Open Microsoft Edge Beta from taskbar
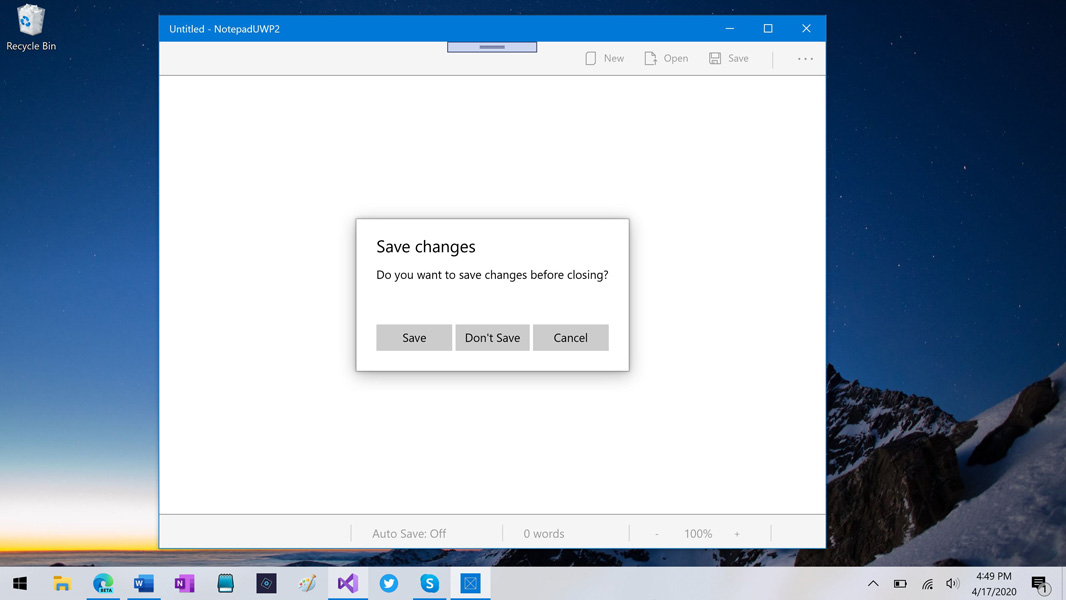 tap(103, 583)
